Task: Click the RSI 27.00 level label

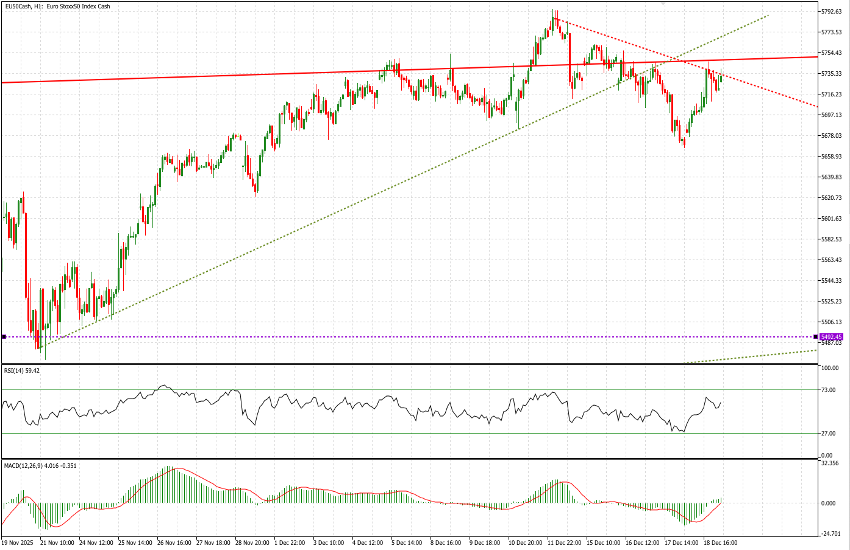Action: pyautogui.click(x=828, y=434)
